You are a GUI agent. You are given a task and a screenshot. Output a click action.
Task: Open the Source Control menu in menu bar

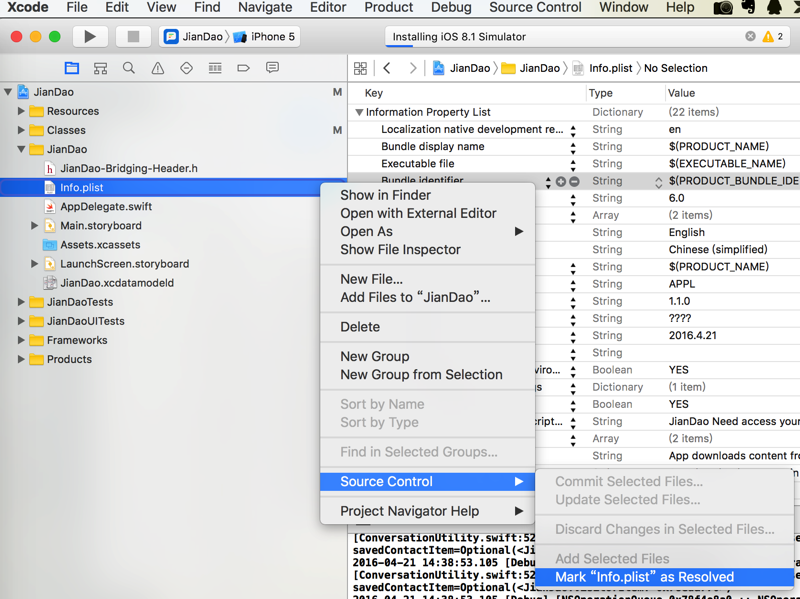[x=535, y=7]
